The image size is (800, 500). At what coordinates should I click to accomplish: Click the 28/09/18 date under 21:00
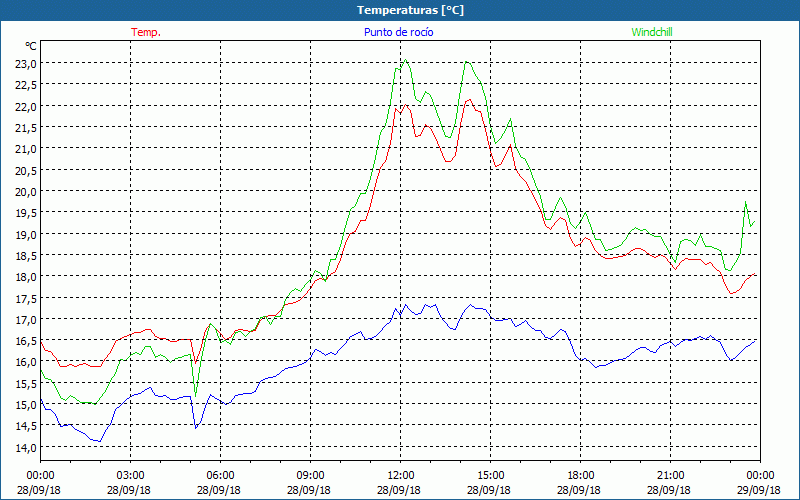coord(669,490)
